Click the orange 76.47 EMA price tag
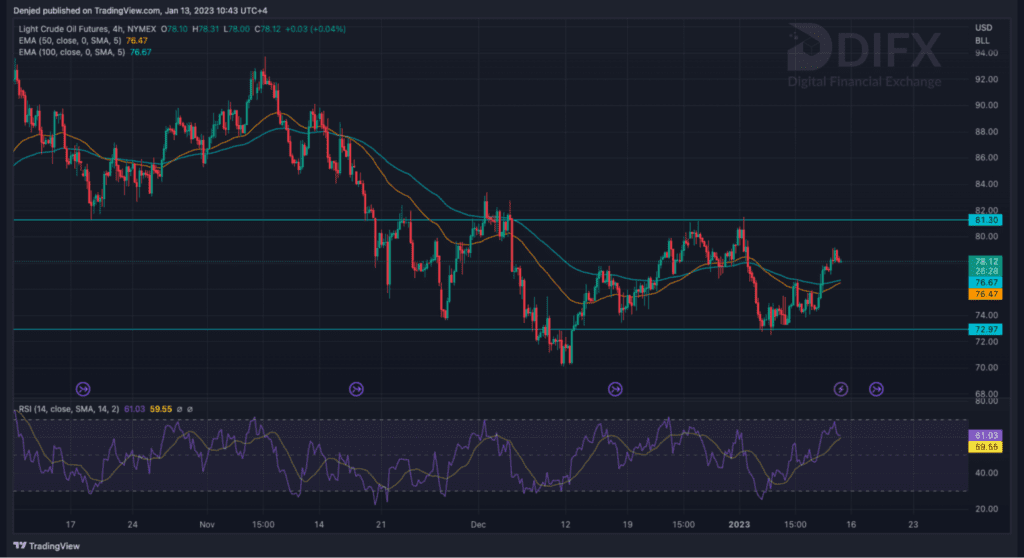Viewport: 1024px width, 558px height. pyautogui.click(x=986, y=294)
